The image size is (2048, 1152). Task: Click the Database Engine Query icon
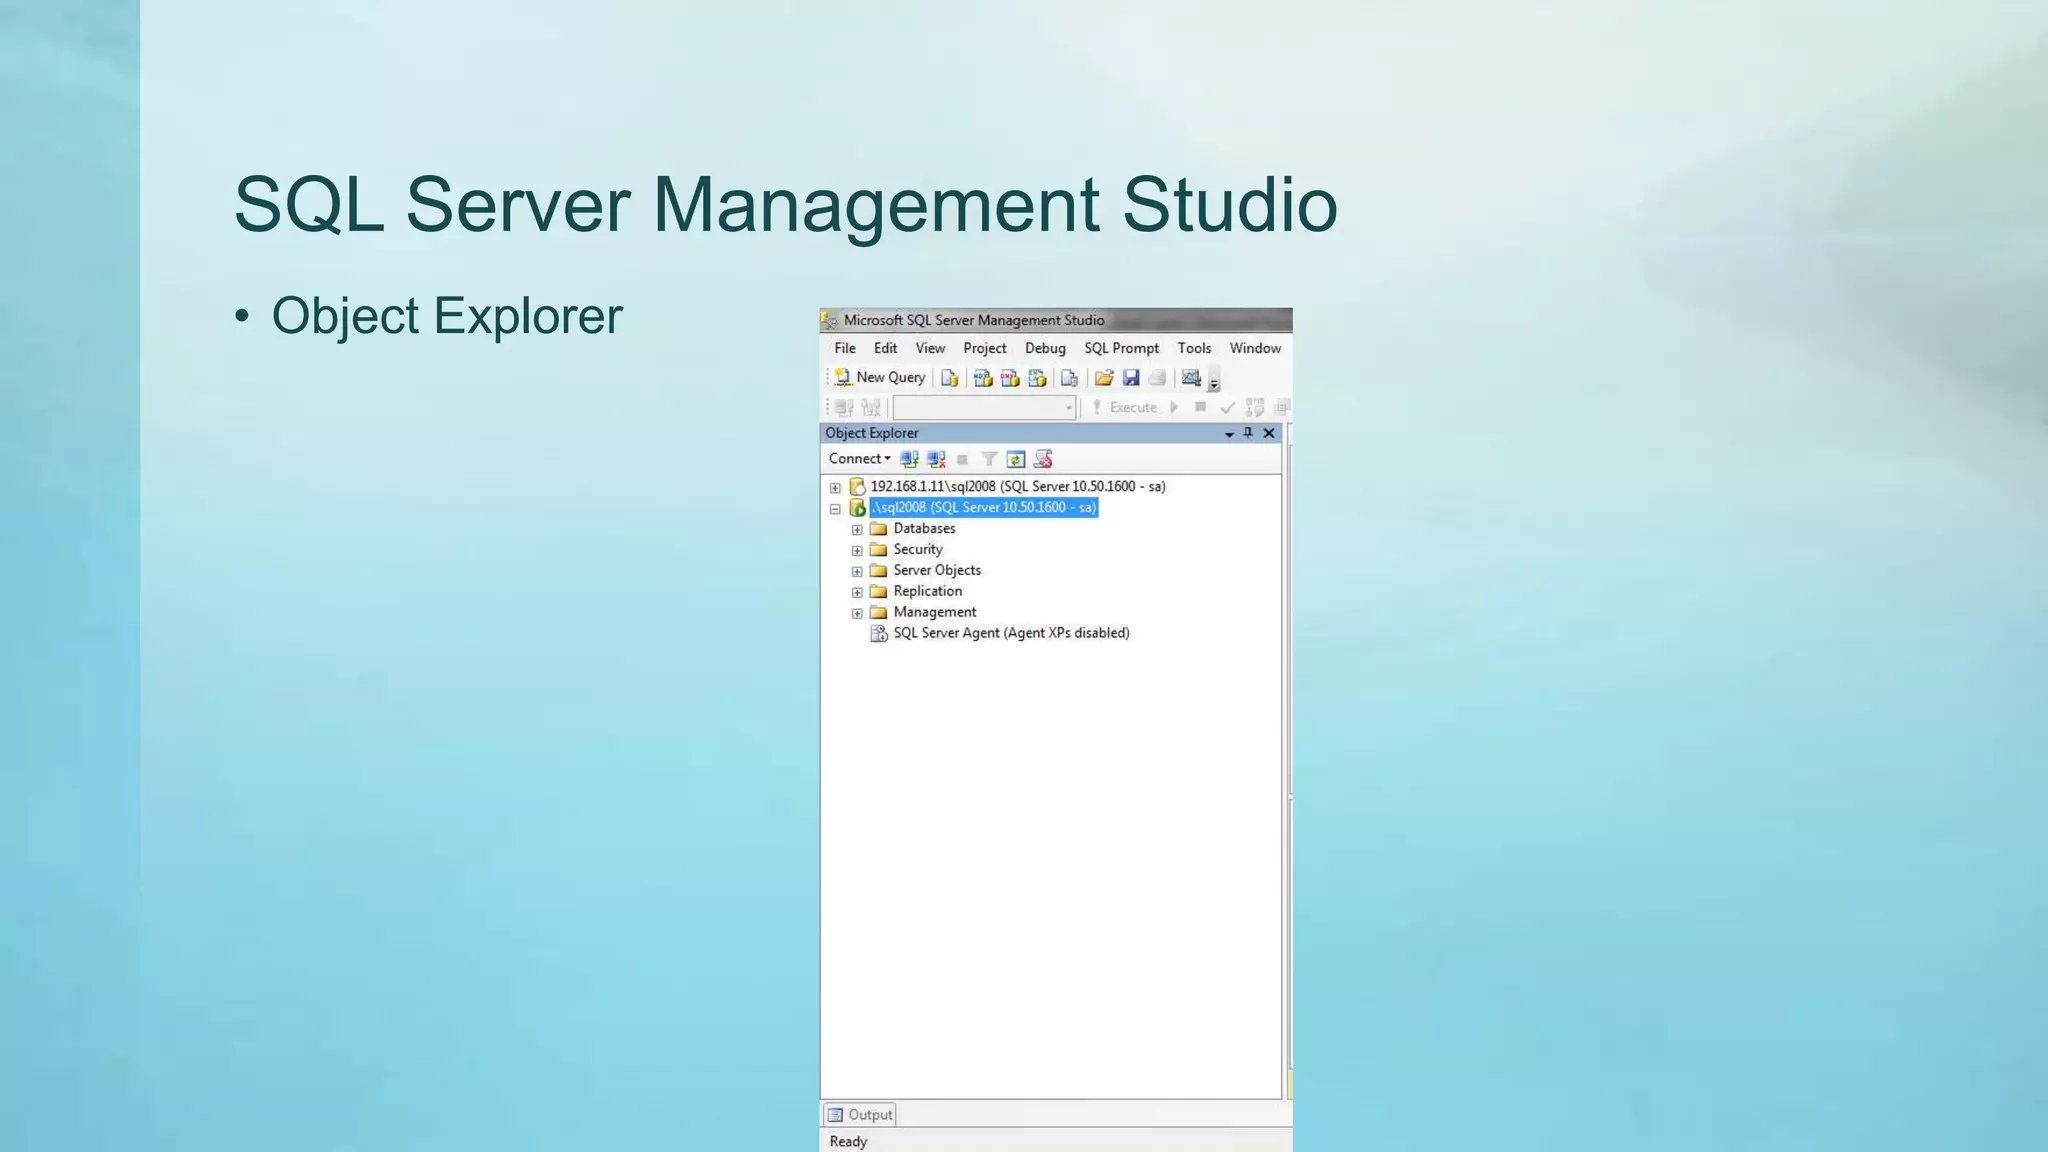pos(949,378)
